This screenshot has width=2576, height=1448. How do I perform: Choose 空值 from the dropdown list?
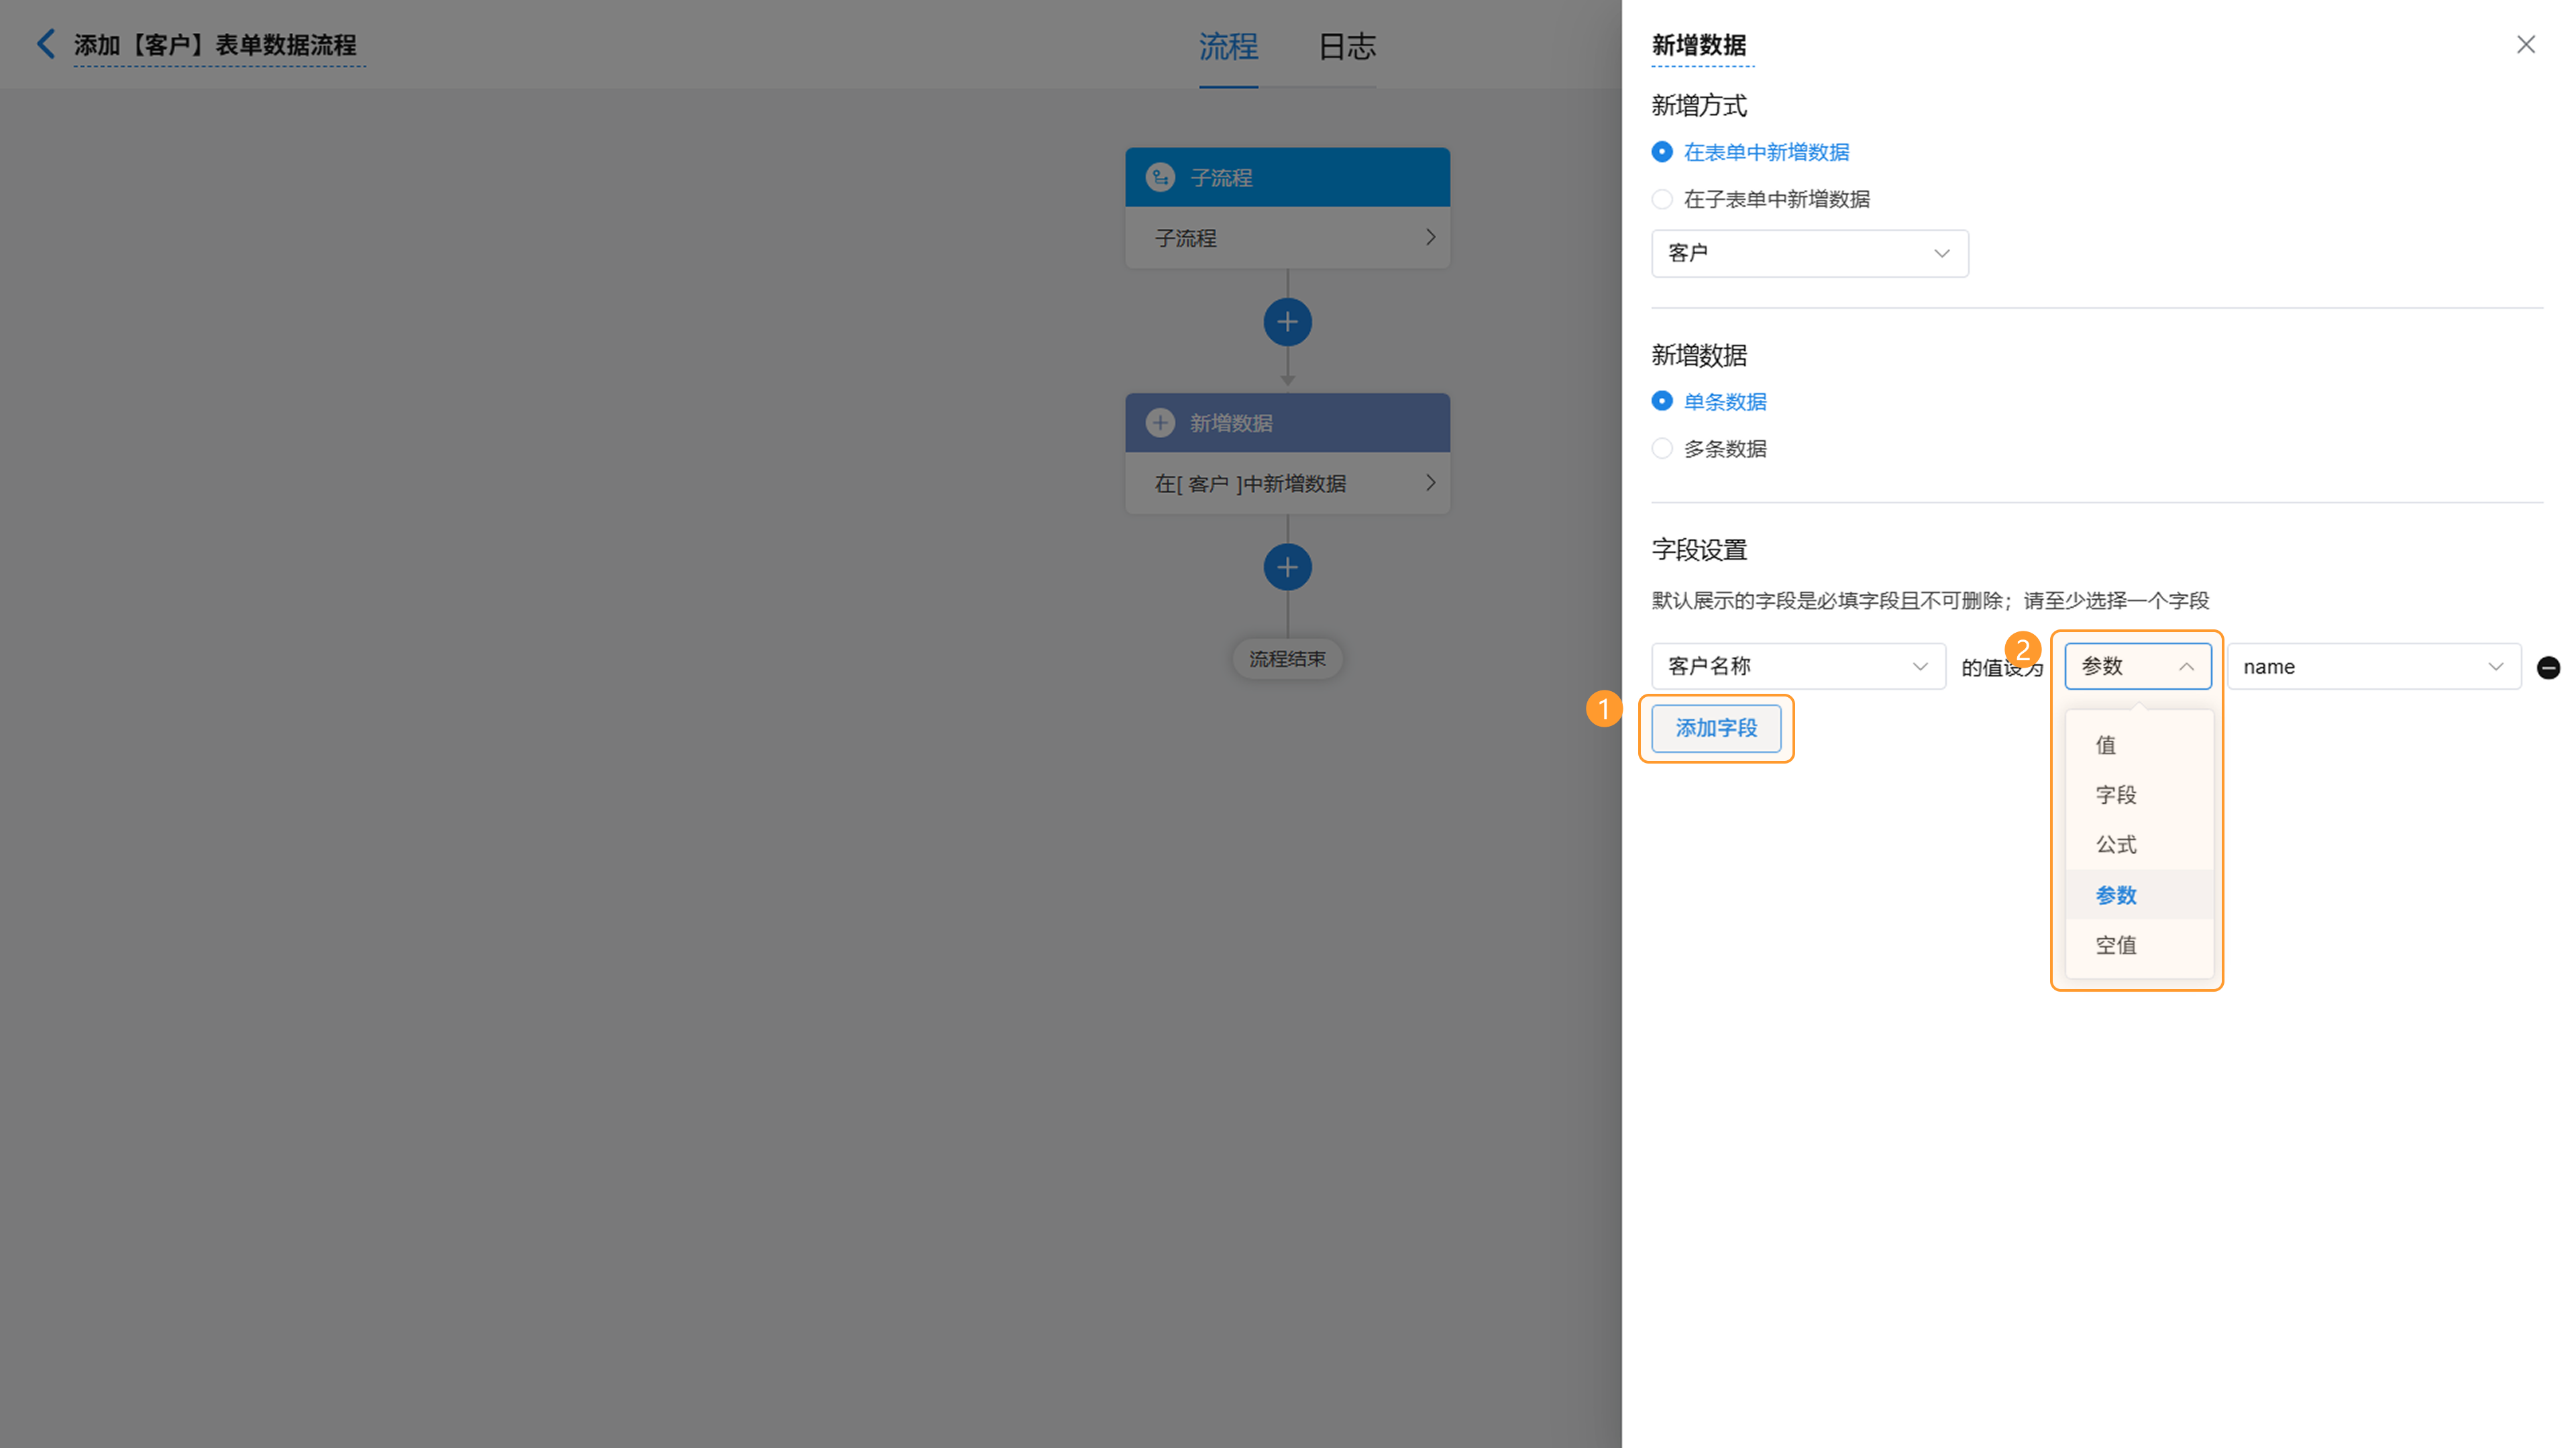[2139, 945]
